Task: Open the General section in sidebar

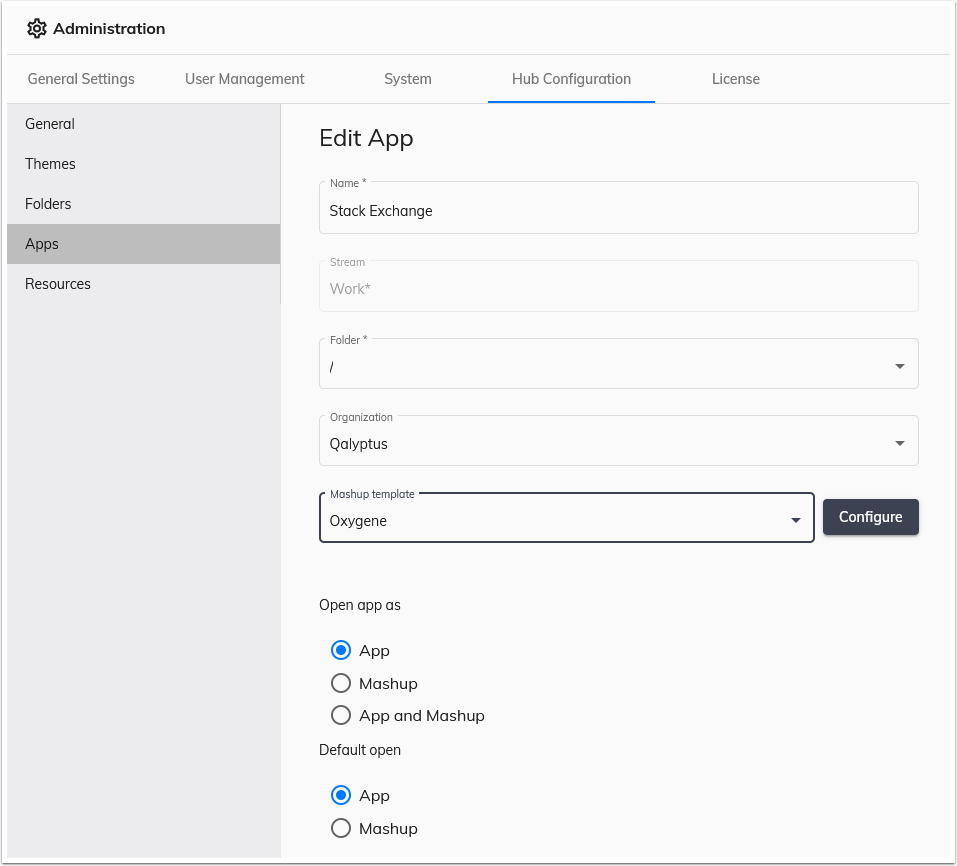Action: tap(49, 123)
